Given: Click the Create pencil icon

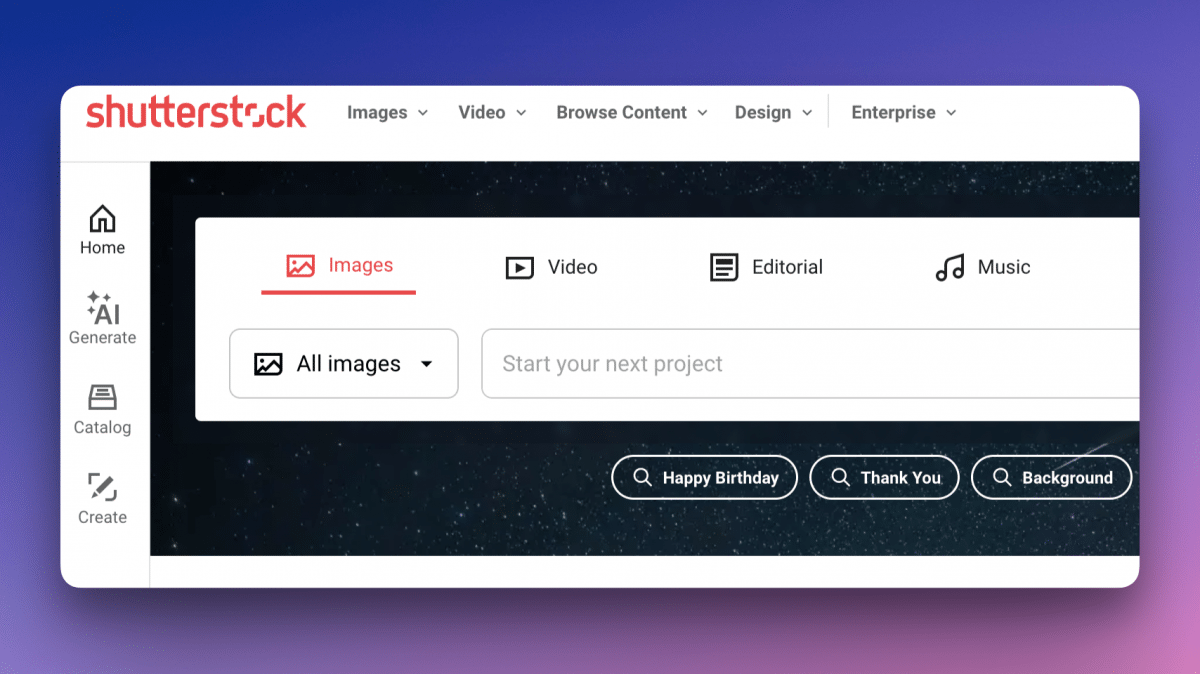Looking at the screenshot, I should click(102, 488).
